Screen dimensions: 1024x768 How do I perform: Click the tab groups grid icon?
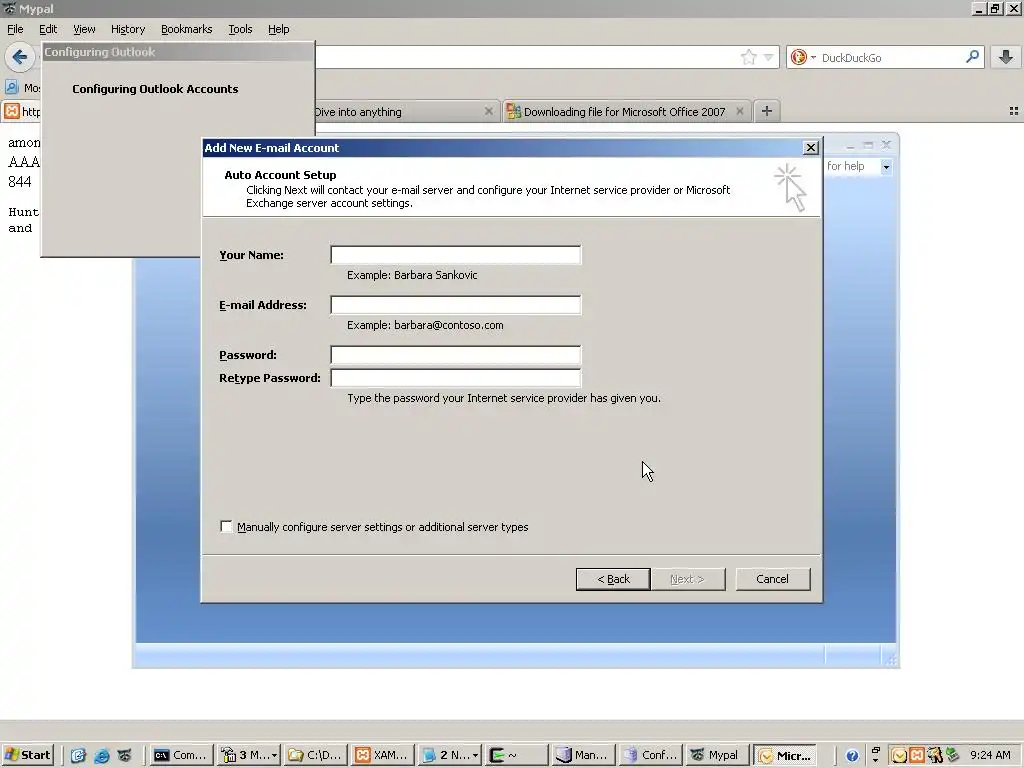pyautogui.click(x=1014, y=112)
